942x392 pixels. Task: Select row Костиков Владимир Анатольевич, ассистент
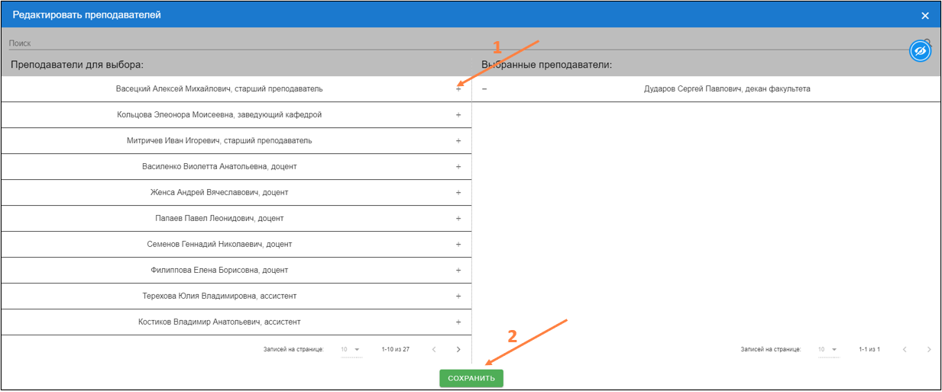click(236, 322)
